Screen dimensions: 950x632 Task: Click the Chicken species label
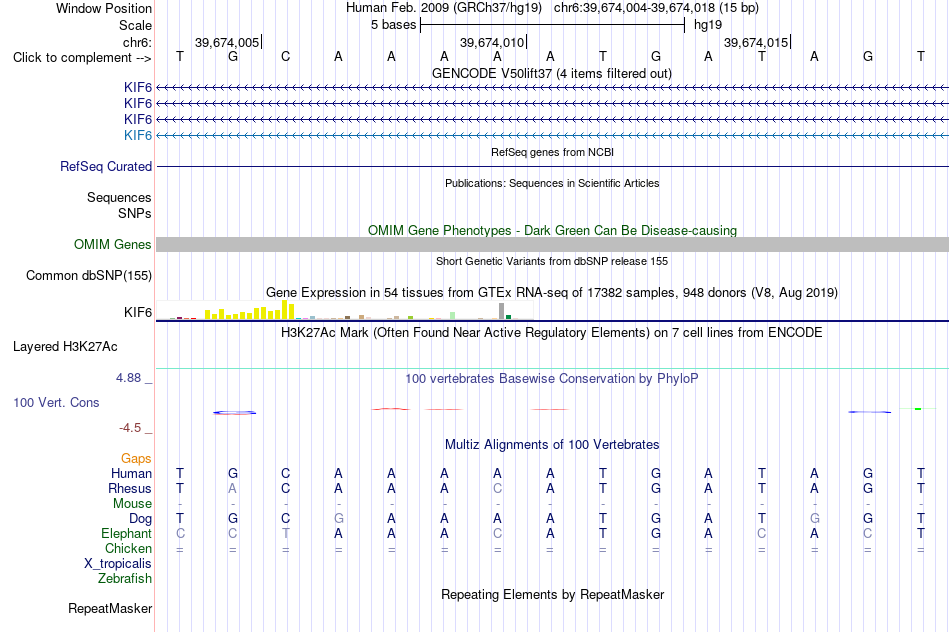[x=128, y=548]
